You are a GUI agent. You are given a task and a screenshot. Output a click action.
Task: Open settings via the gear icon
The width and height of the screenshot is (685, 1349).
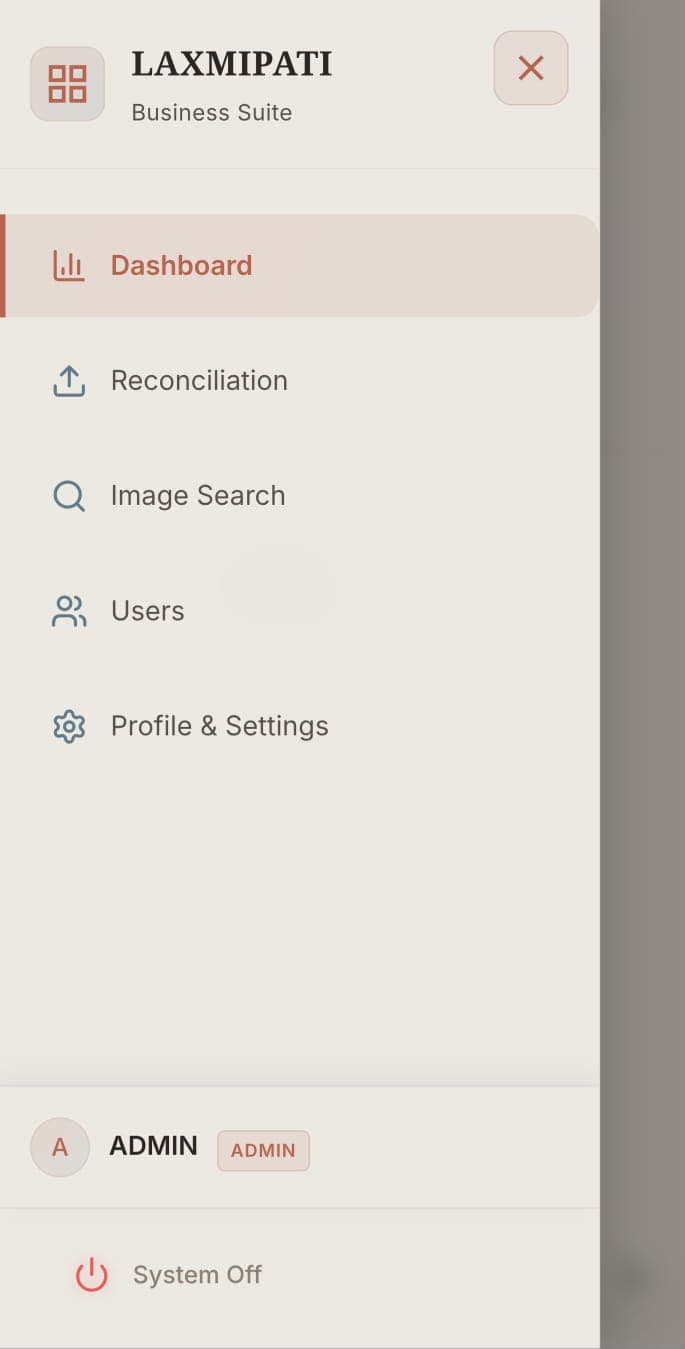click(x=68, y=726)
